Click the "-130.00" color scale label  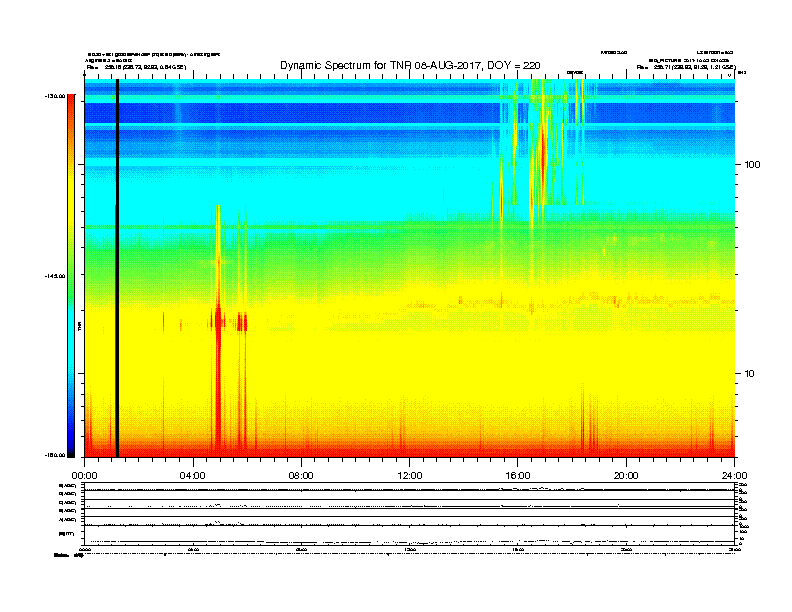(55, 96)
